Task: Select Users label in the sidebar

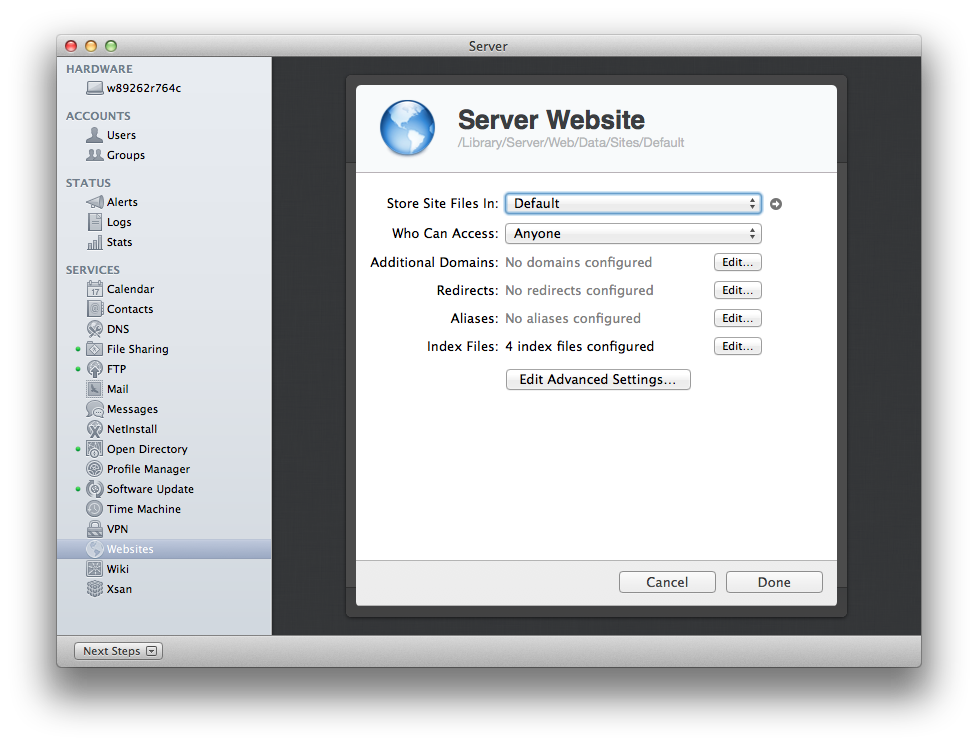Action: [x=121, y=135]
